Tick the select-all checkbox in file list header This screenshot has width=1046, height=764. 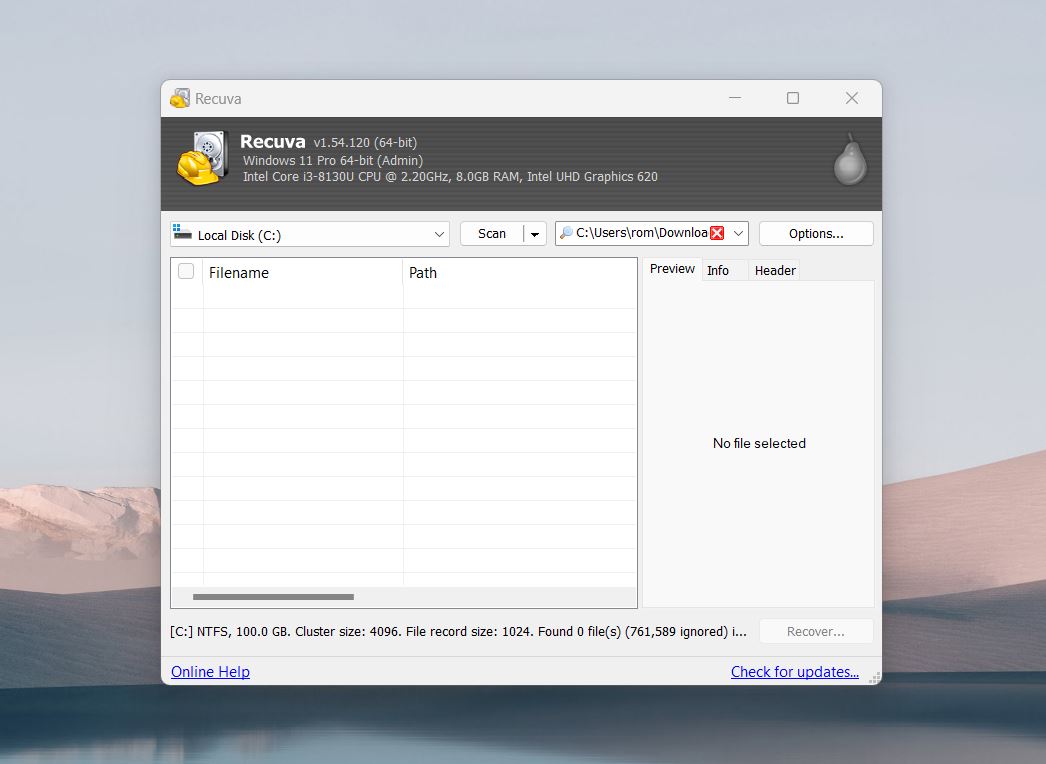click(186, 271)
